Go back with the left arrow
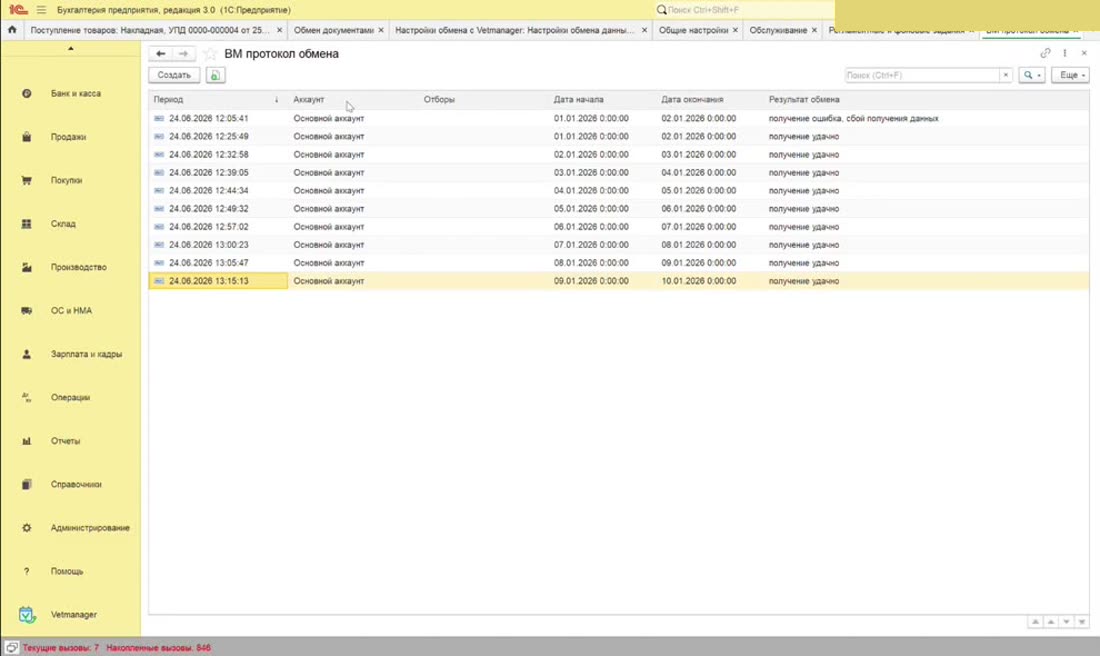The height and width of the screenshot is (656, 1100). [161, 54]
